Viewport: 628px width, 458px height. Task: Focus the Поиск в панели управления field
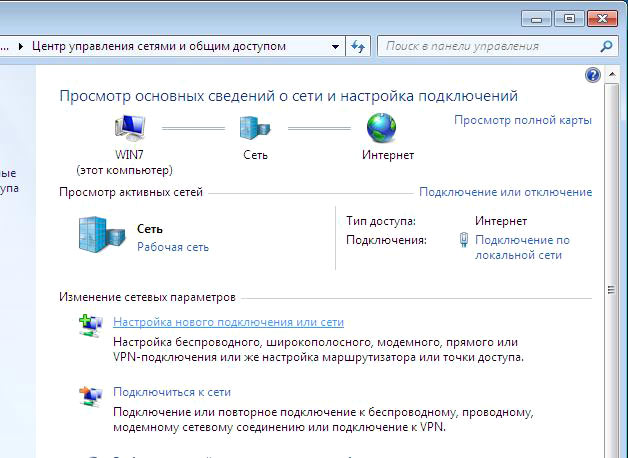[x=488, y=46]
